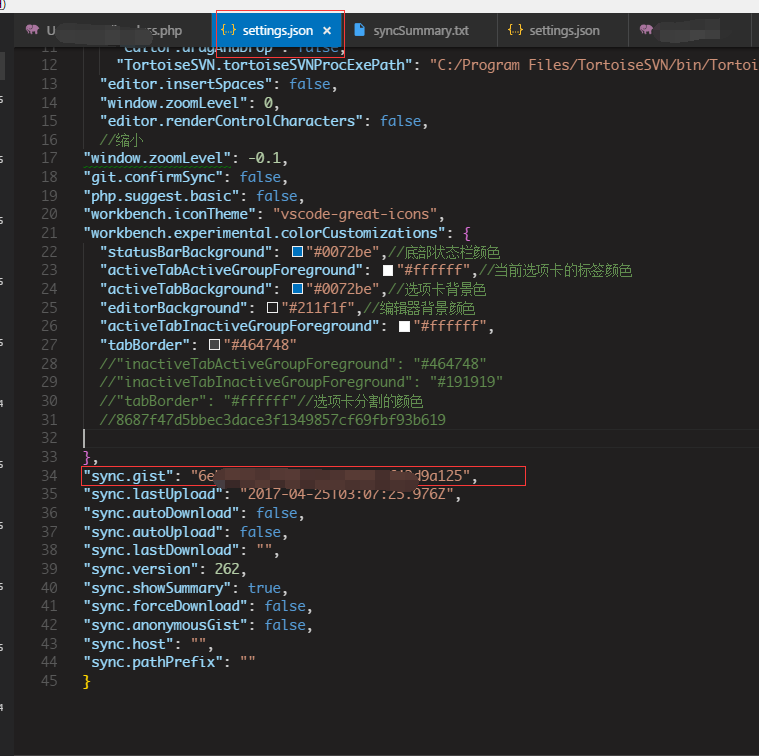This screenshot has width=759, height=756.
Task: Click the "sync.host" key
Action: coord(128,644)
